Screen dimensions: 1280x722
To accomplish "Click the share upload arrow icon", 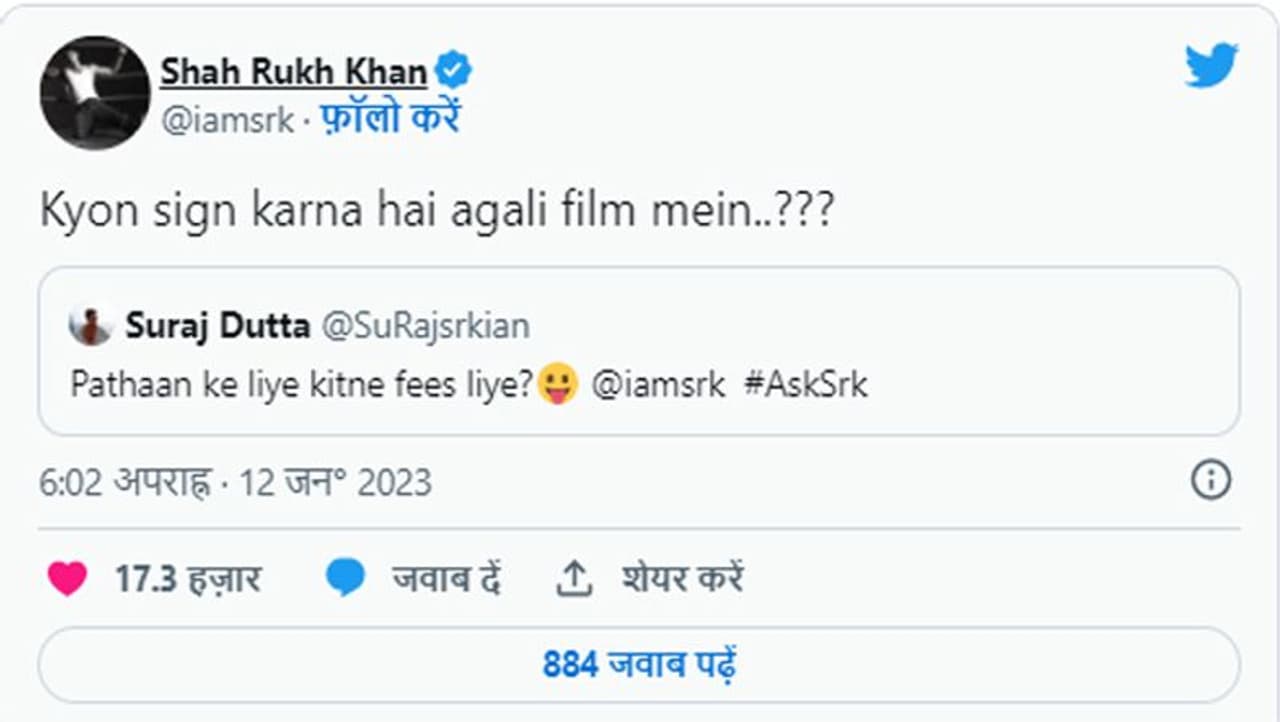I will tap(574, 580).
